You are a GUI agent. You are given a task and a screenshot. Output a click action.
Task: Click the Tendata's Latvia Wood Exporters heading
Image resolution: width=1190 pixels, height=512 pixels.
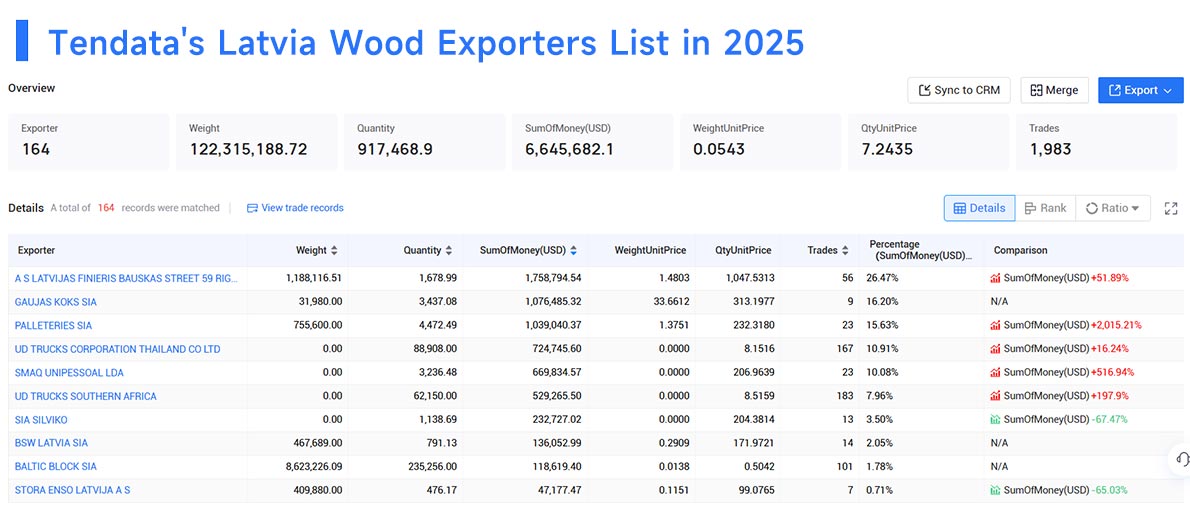[426, 42]
